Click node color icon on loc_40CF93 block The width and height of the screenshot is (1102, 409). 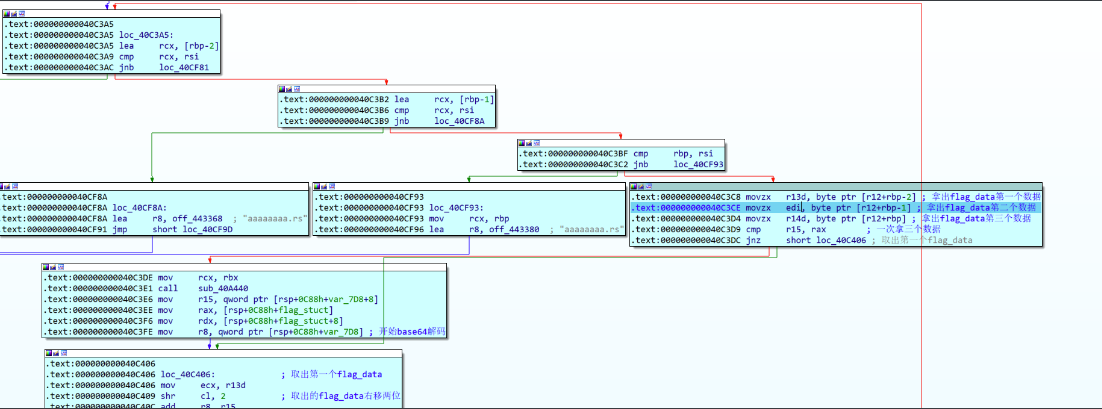point(318,186)
